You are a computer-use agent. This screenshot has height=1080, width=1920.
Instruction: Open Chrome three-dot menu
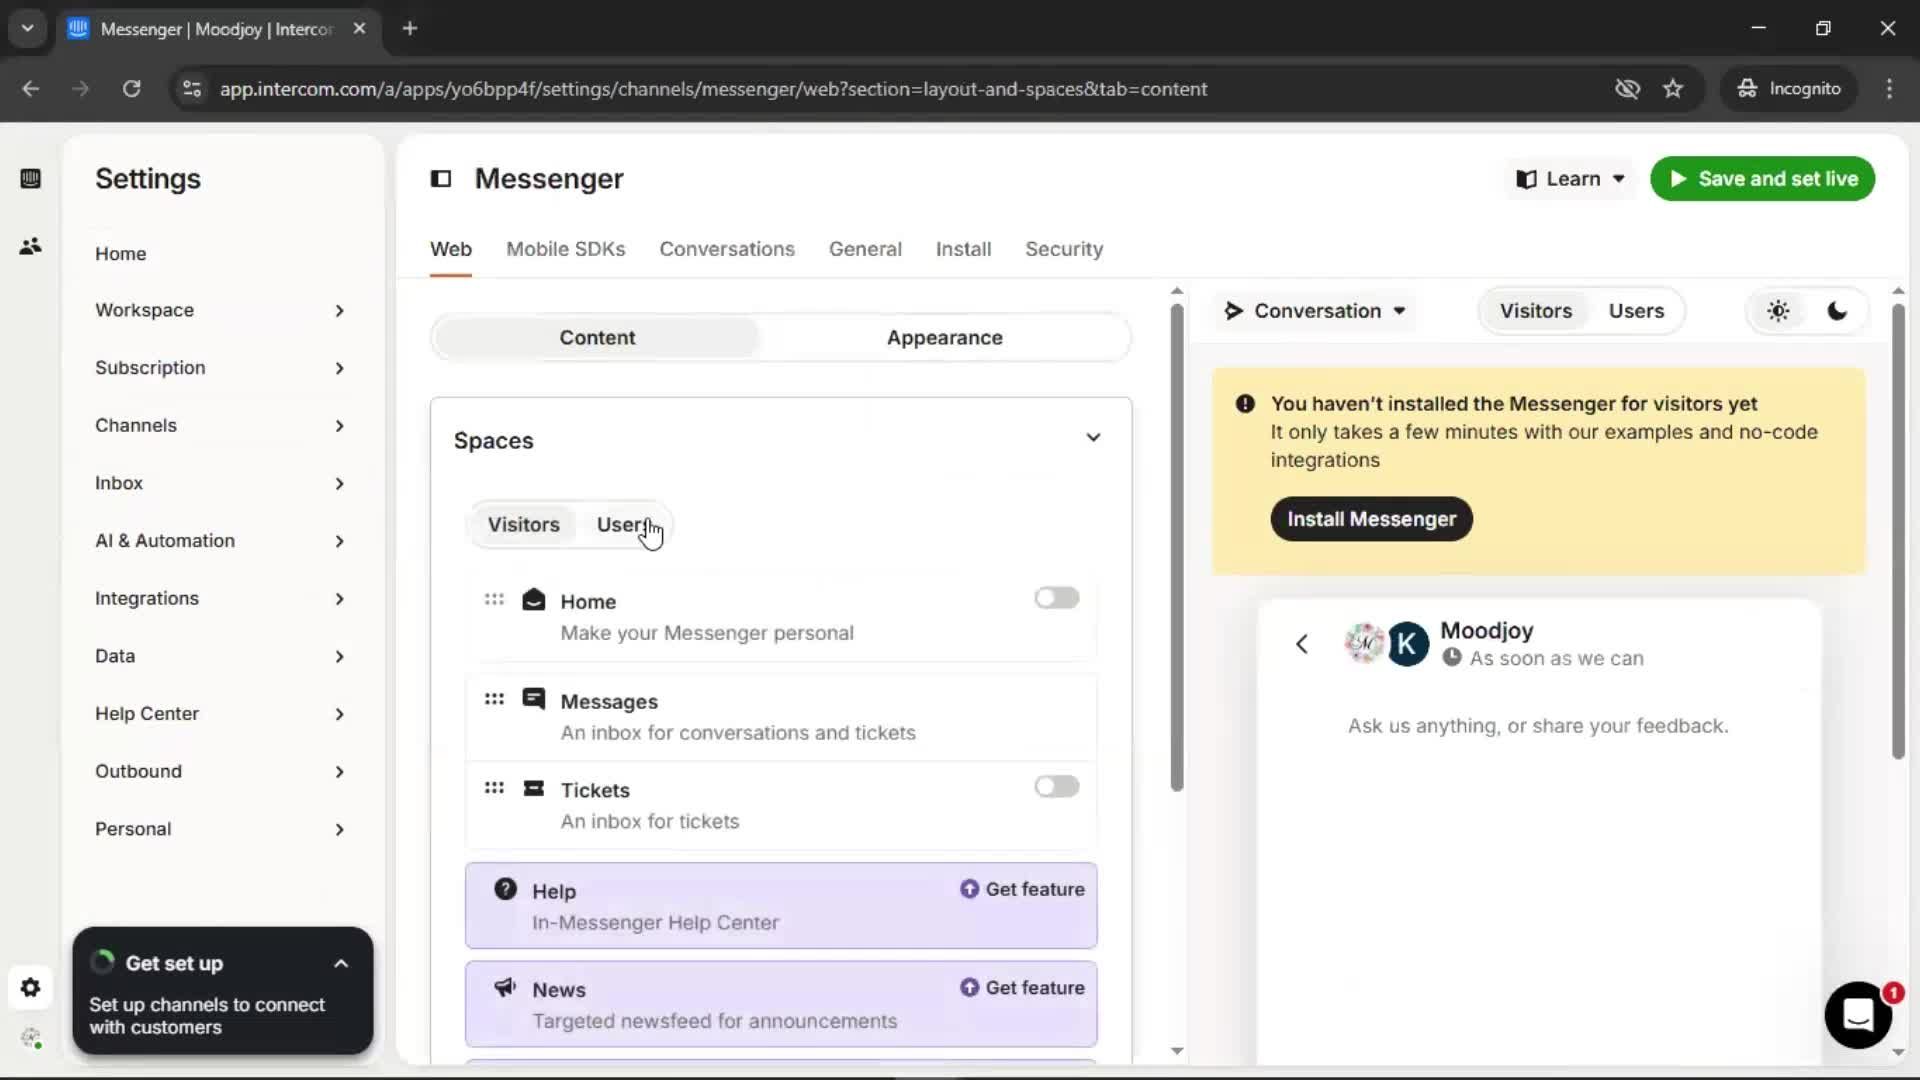[1889, 89]
